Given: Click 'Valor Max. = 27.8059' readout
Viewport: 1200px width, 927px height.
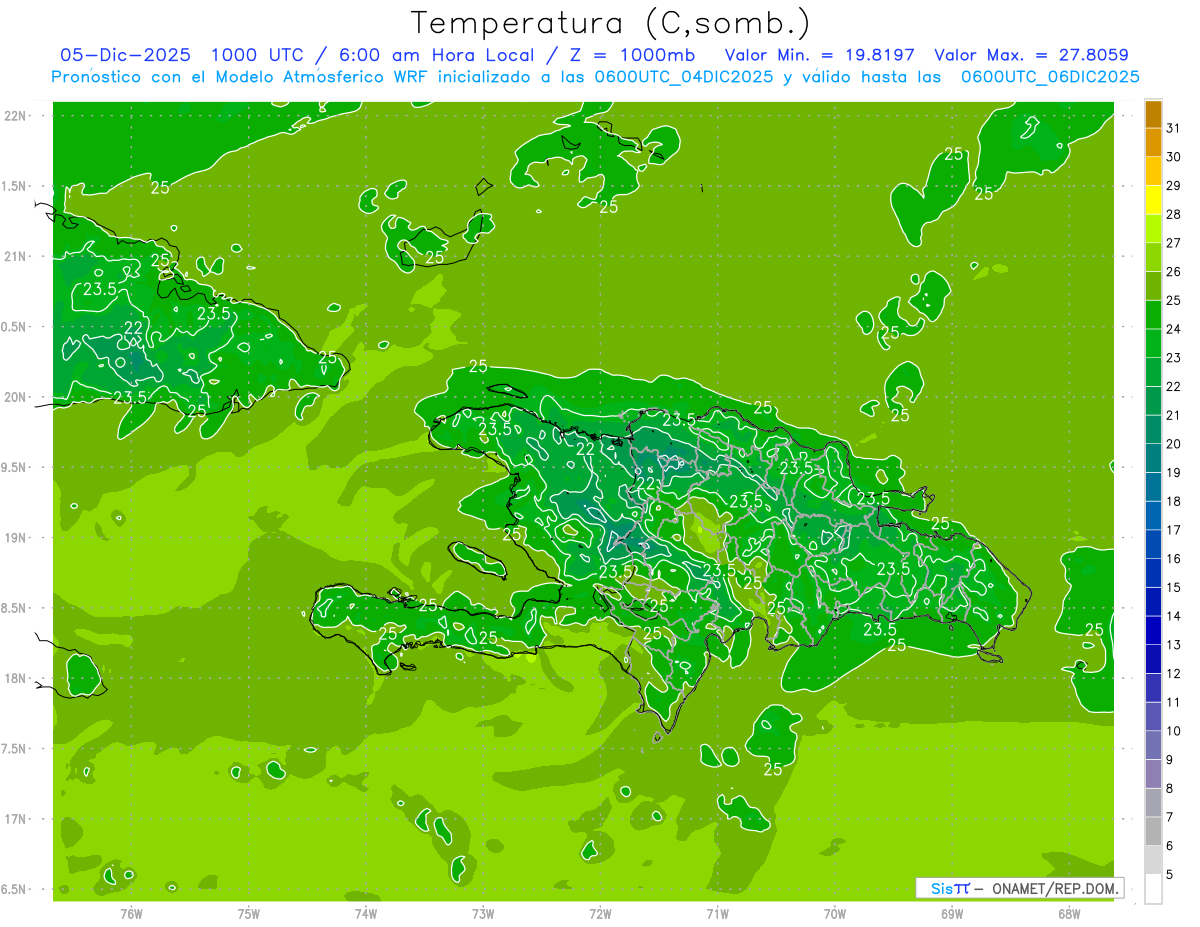Looking at the screenshot, I should click(1031, 55).
